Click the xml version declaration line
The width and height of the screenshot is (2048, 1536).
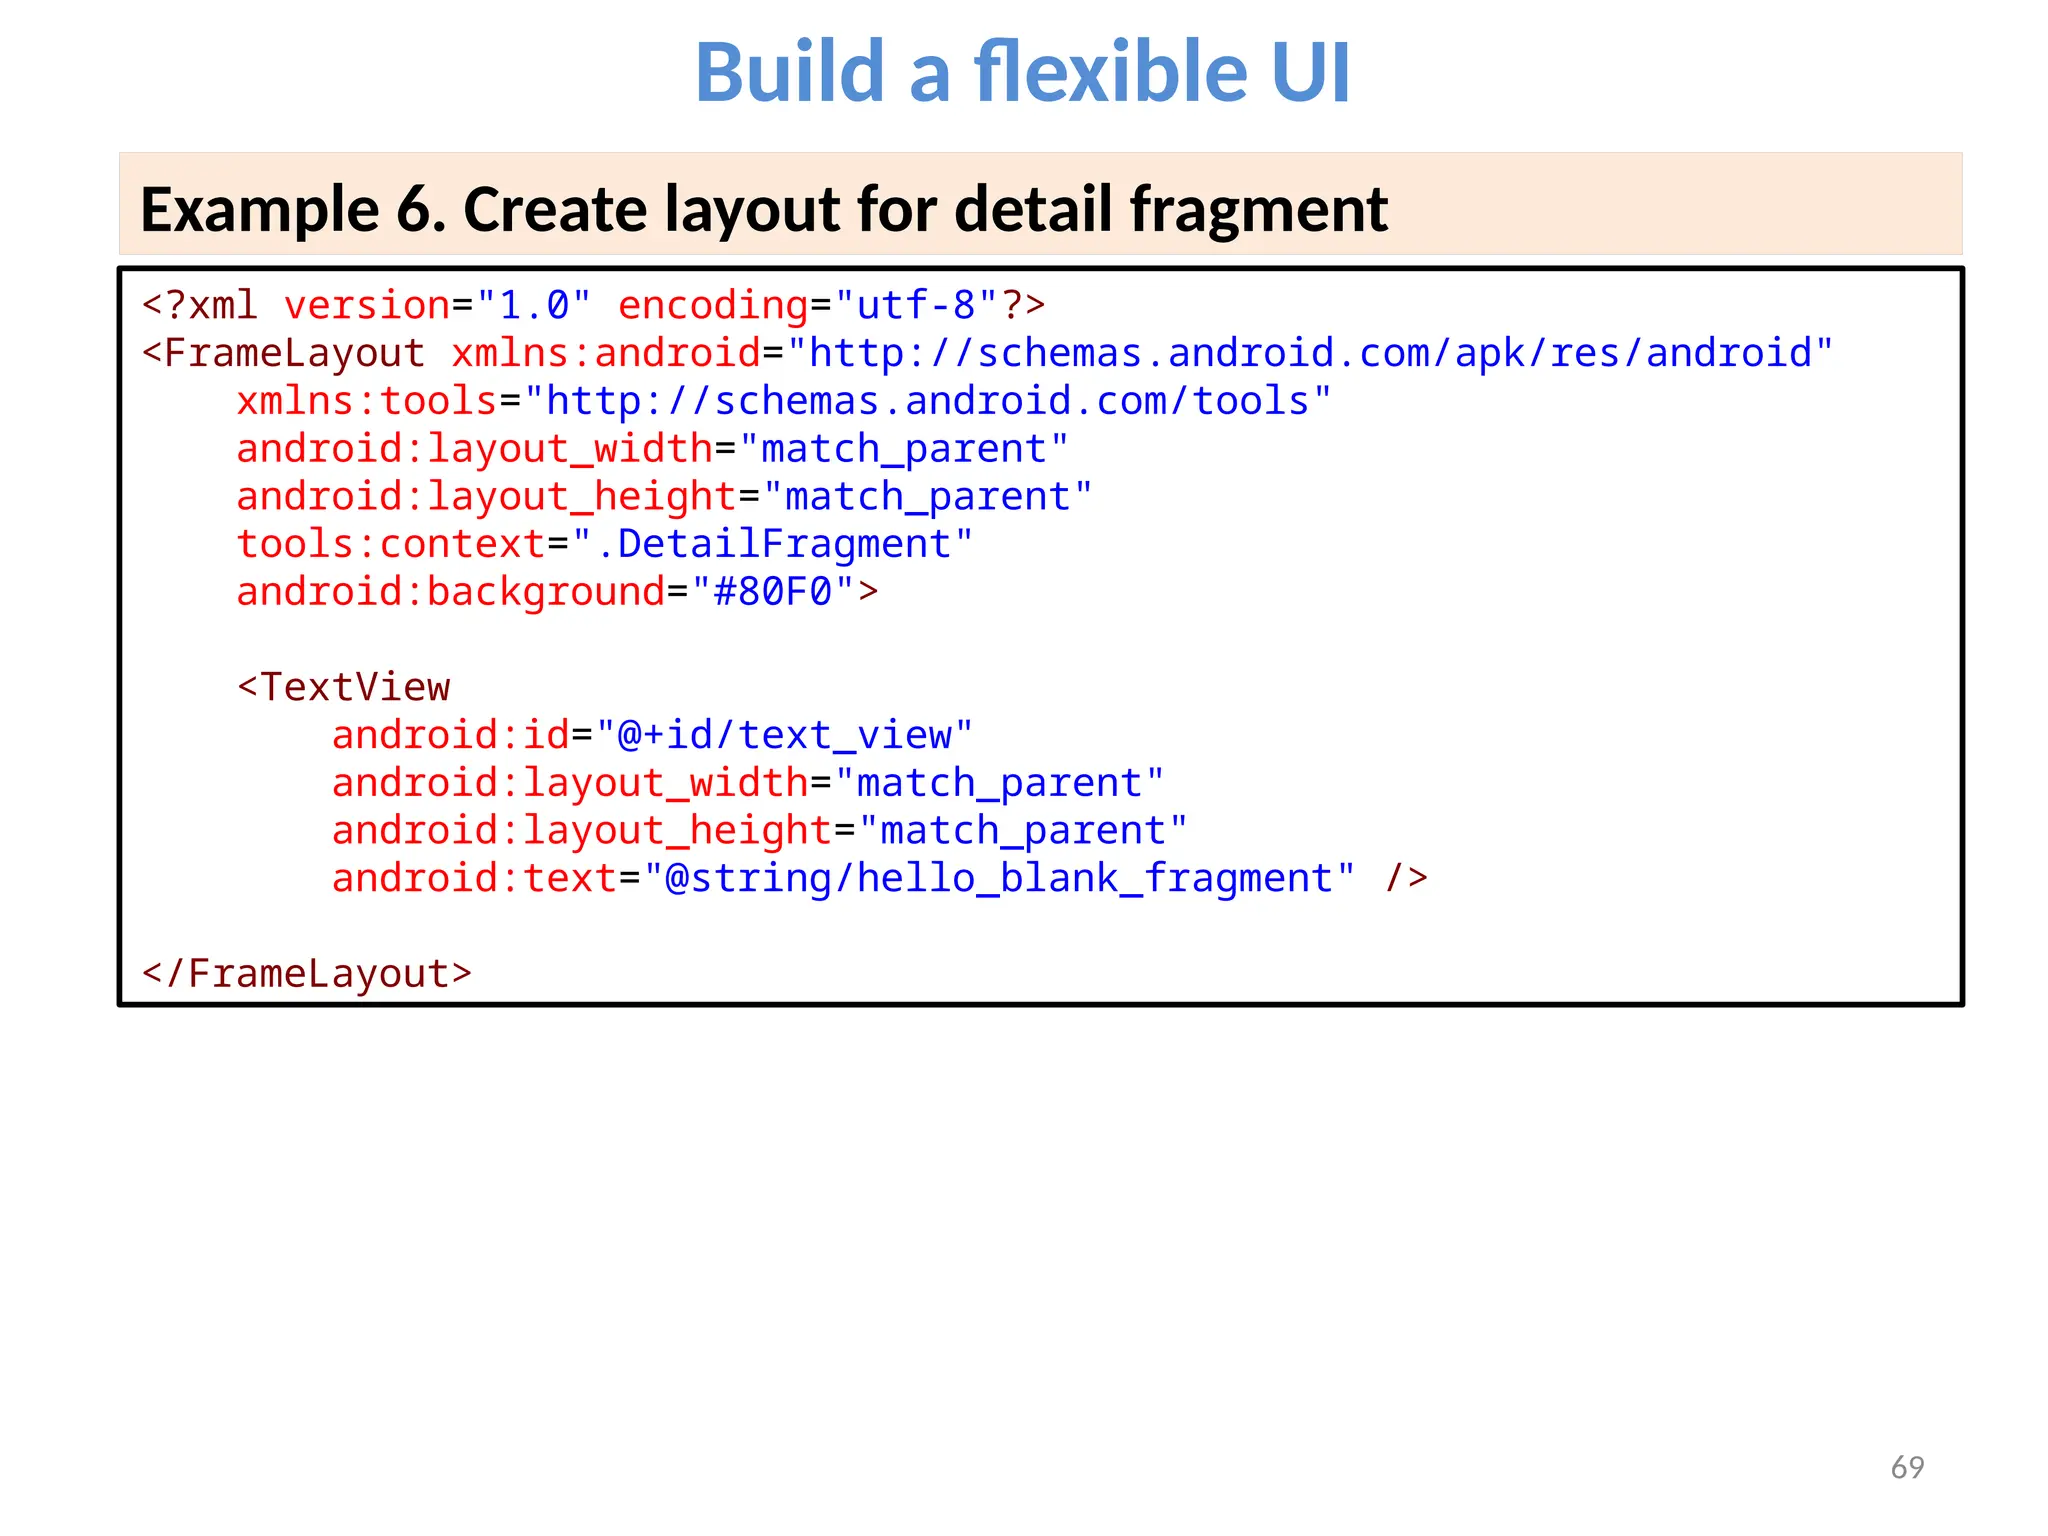(x=594, y=305)
